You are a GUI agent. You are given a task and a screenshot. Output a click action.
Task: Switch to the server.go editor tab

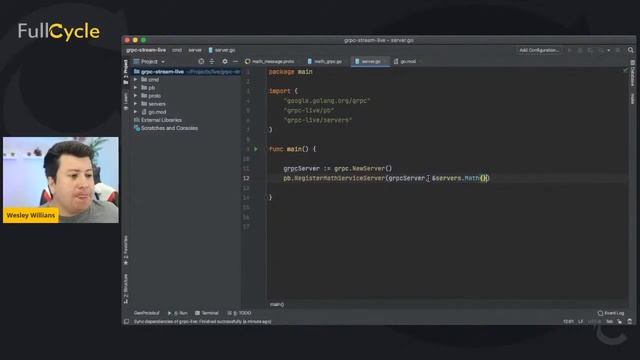(371, 61)
